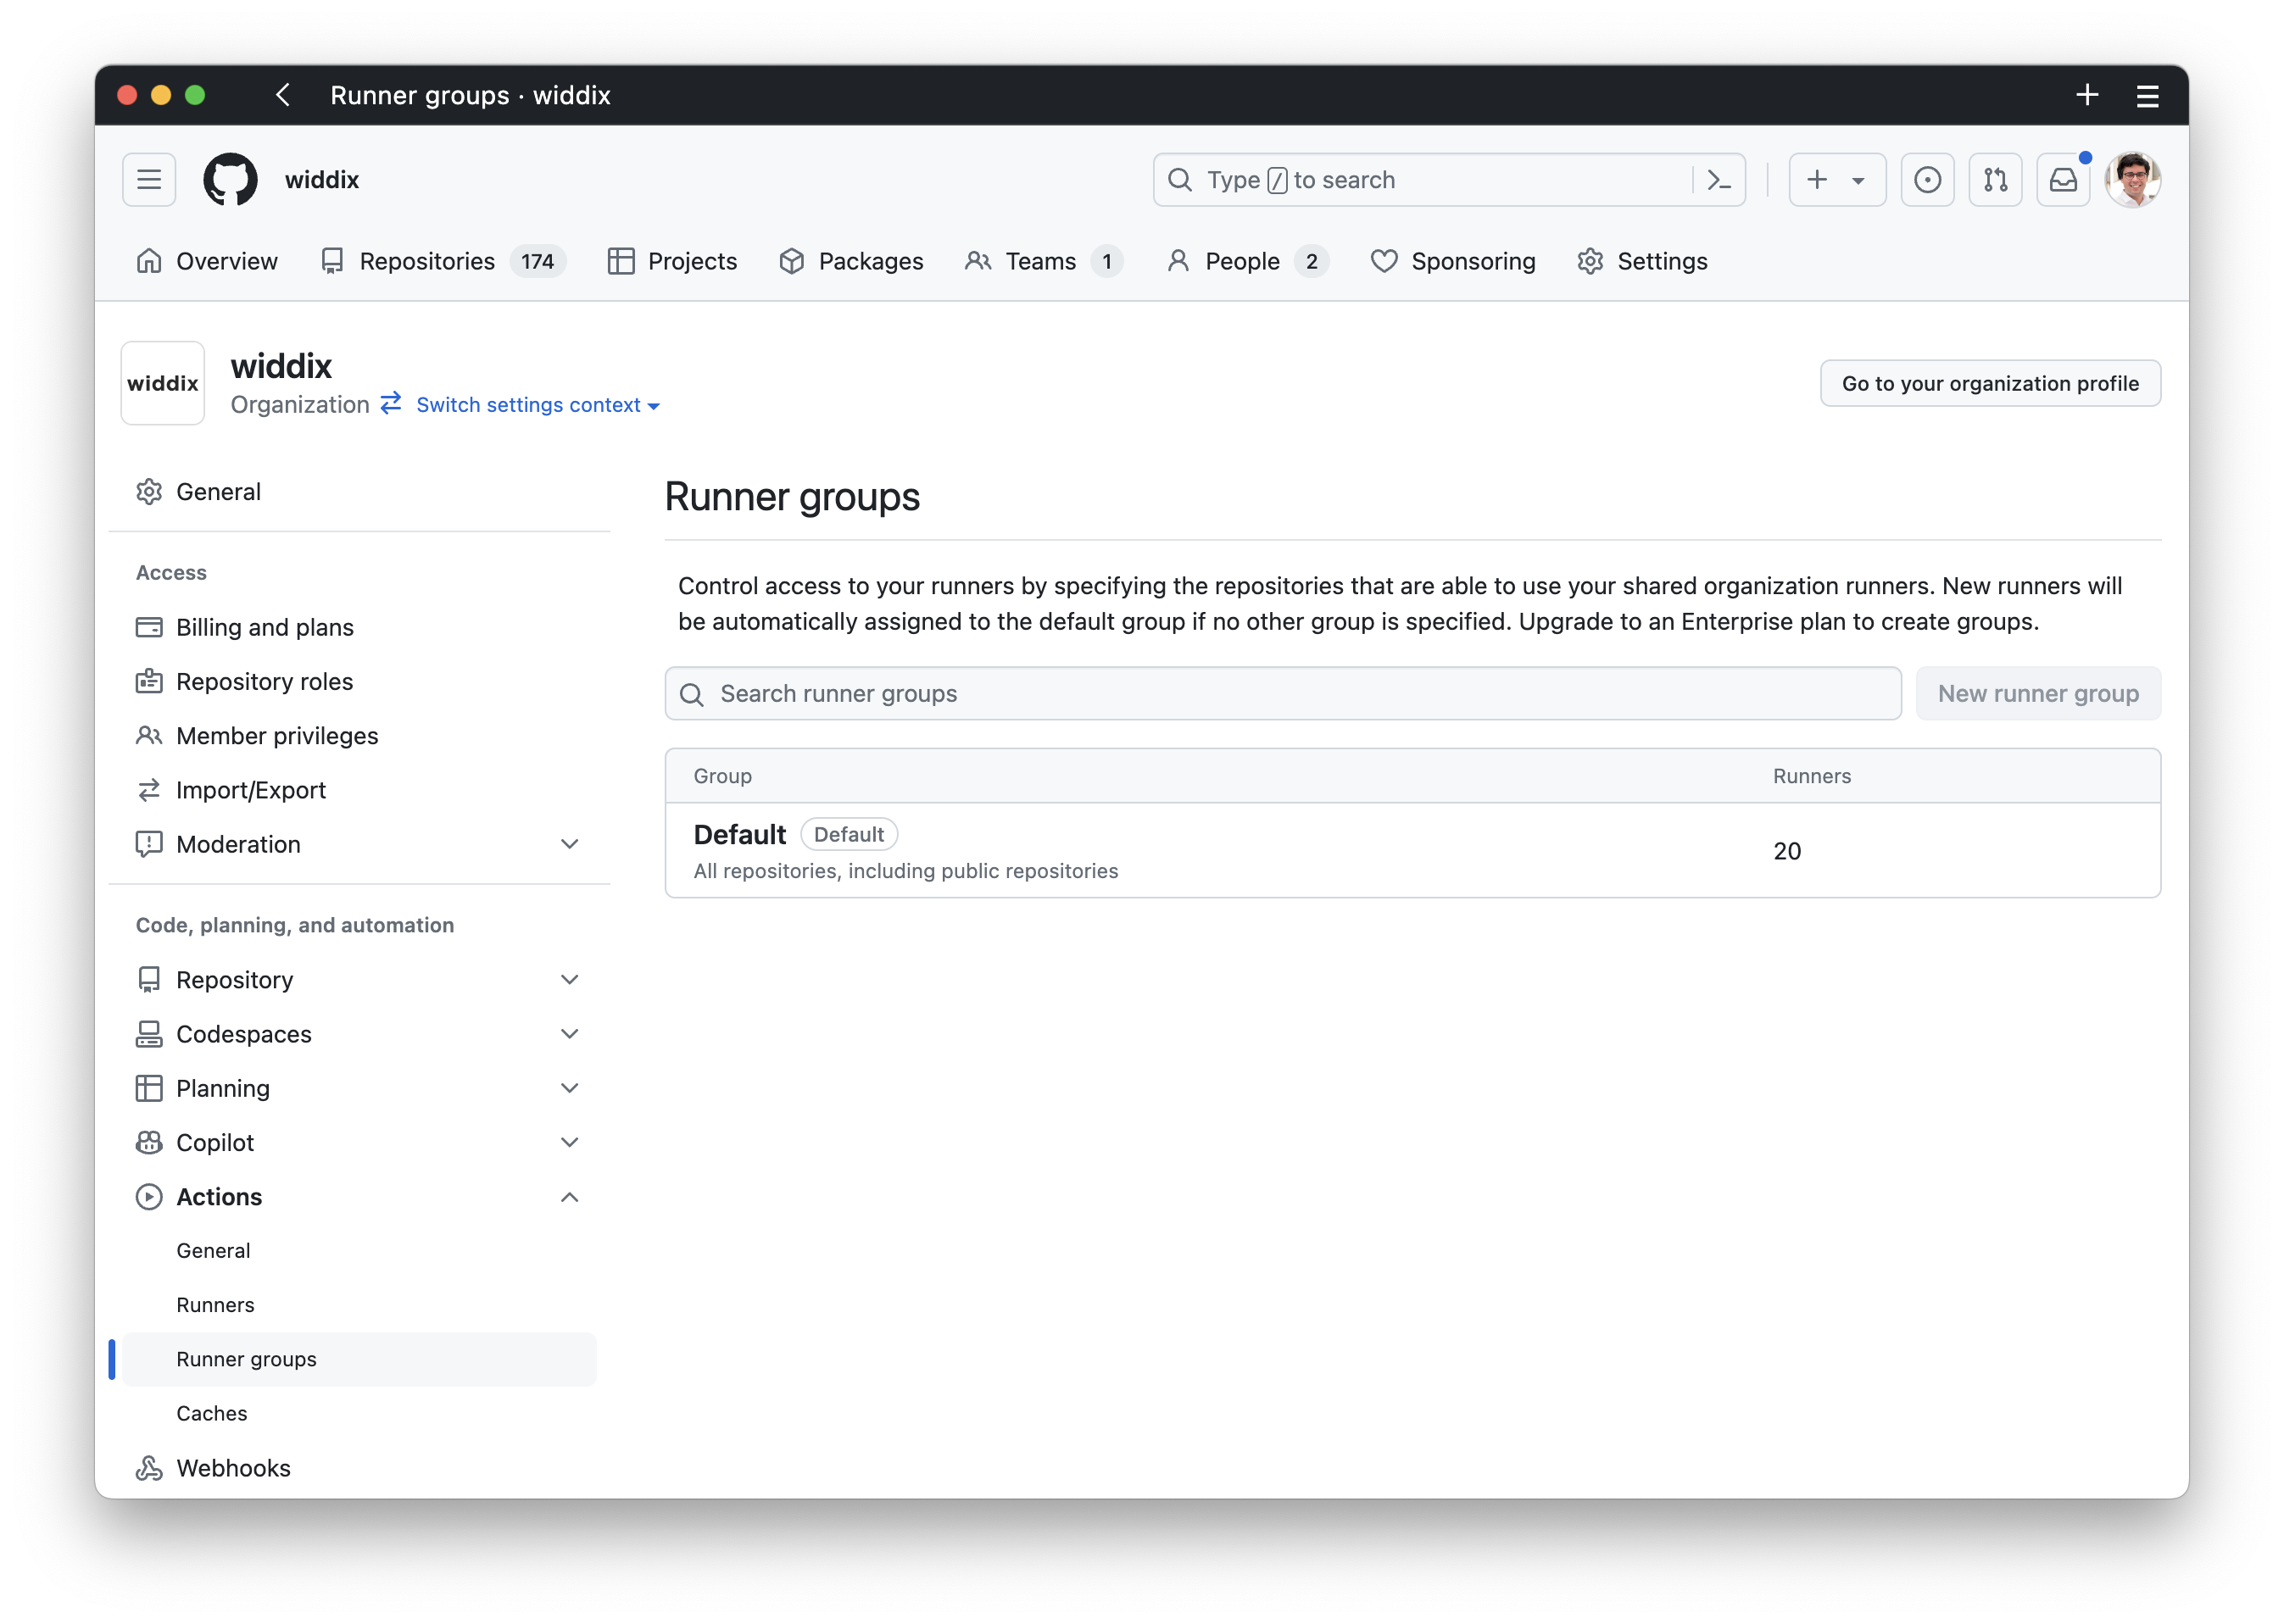Click the Search runner groups input field

(1282, 692)
